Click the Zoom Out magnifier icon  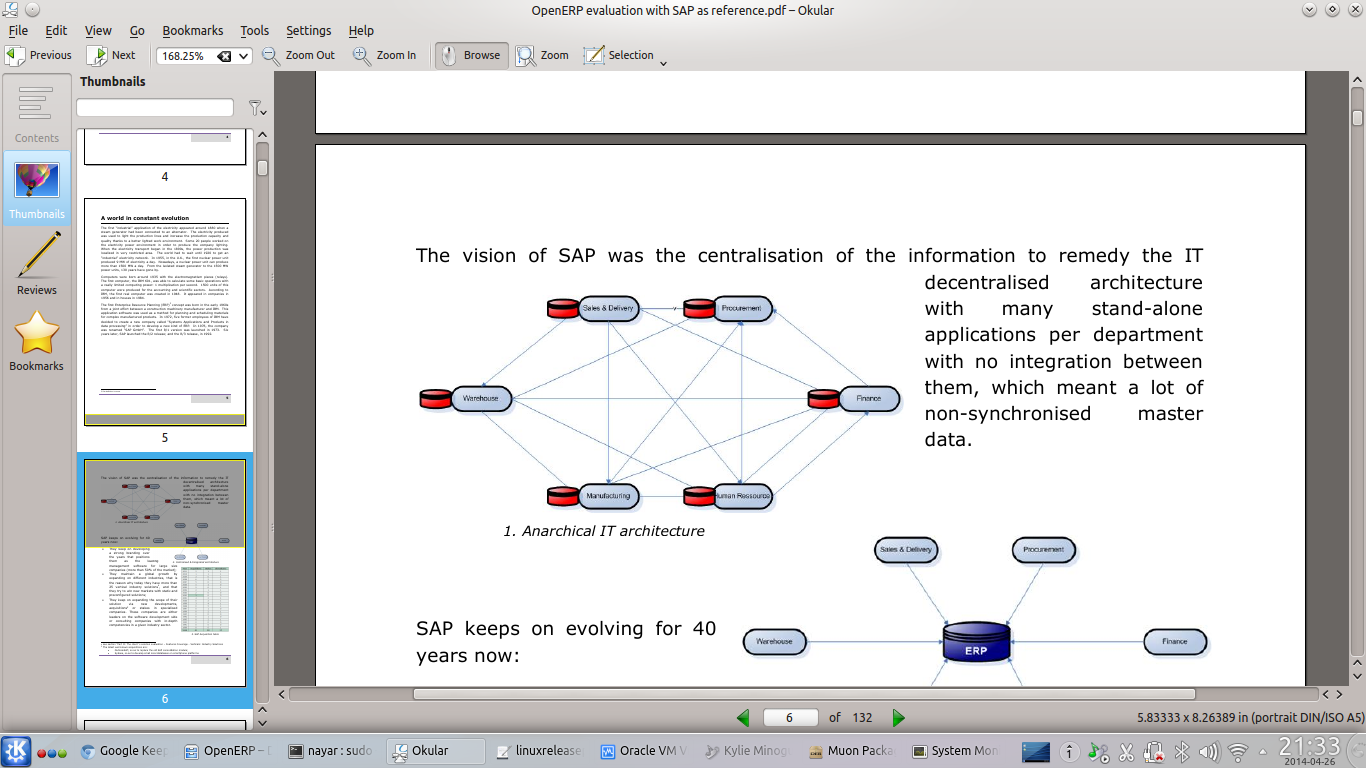point(271,55)
